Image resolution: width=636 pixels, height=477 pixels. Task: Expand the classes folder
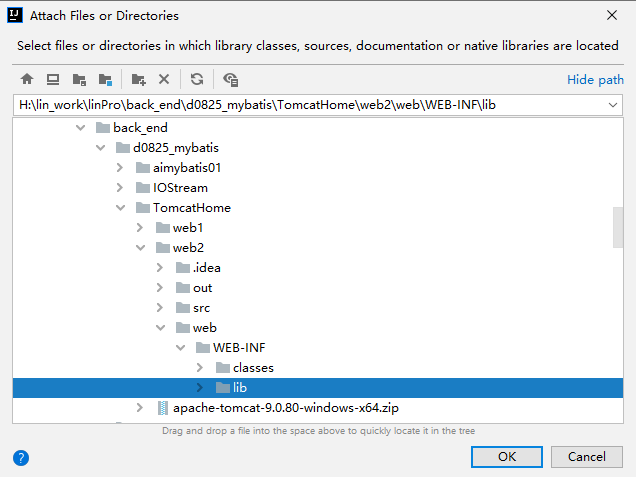coord(200,368)
